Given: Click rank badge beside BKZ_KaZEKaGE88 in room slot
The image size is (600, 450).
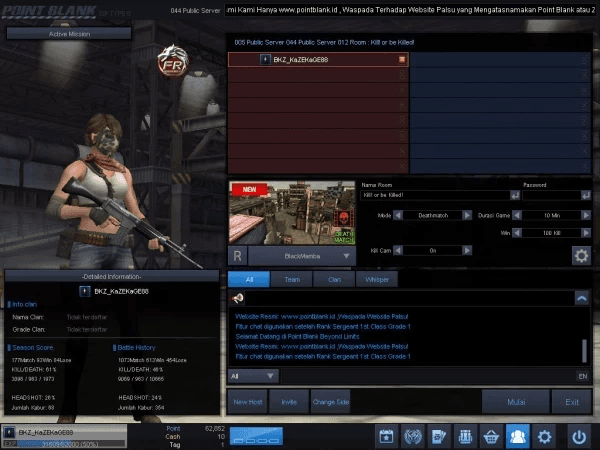Looking at the screenshot, I should click(265, 59).
